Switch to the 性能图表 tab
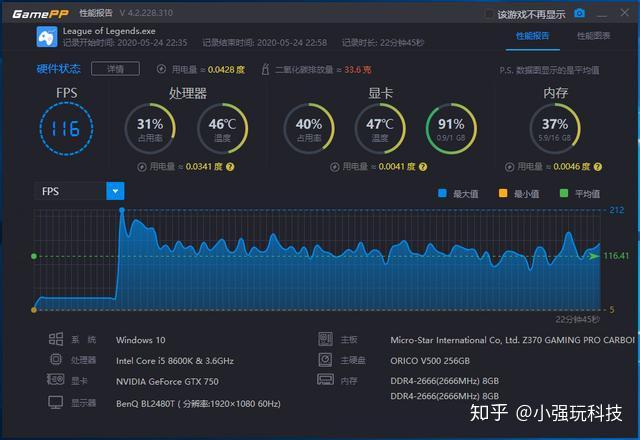This screenshot has height=440, width=640. pyautogui.click(x=593, y=36)
